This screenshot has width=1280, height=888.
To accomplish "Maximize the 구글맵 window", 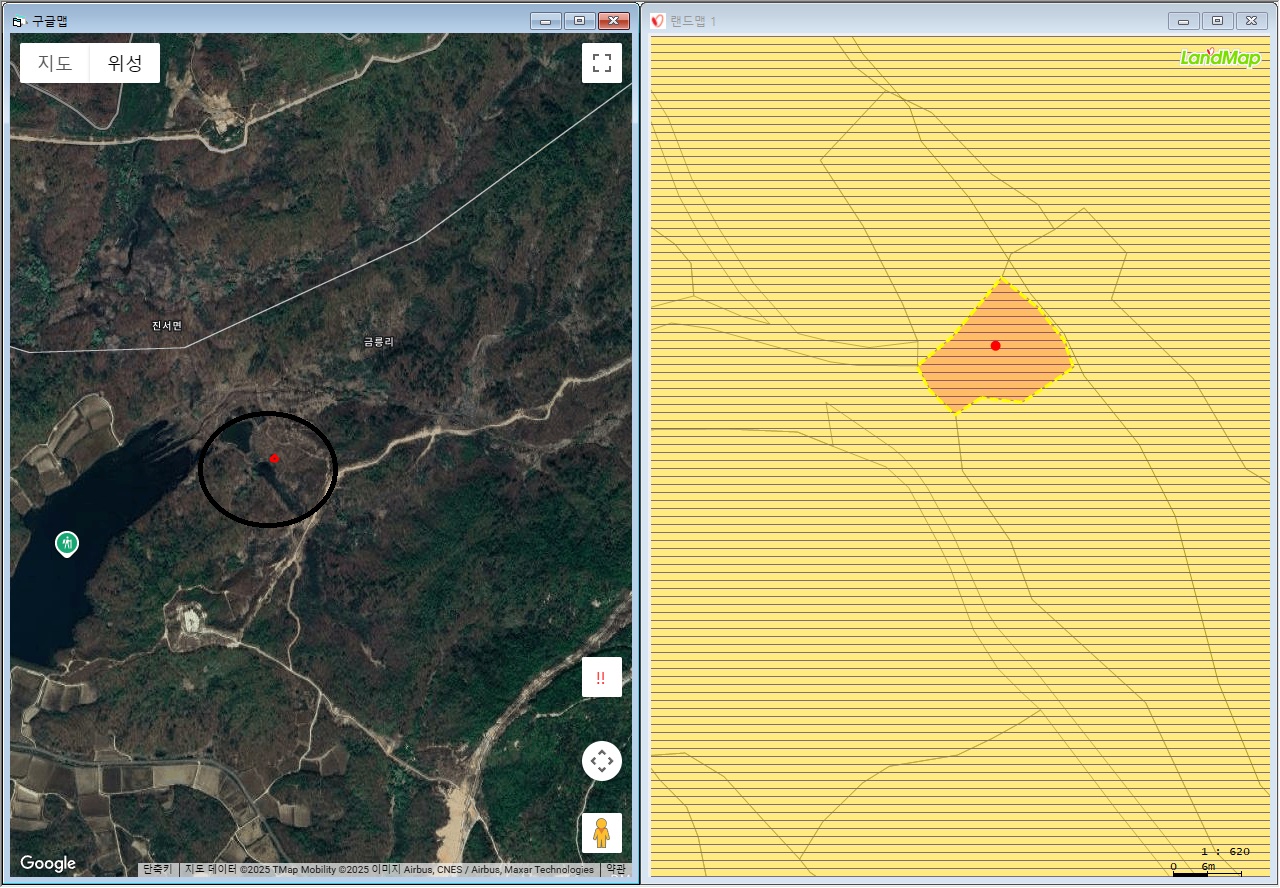I will click(579, 21).
